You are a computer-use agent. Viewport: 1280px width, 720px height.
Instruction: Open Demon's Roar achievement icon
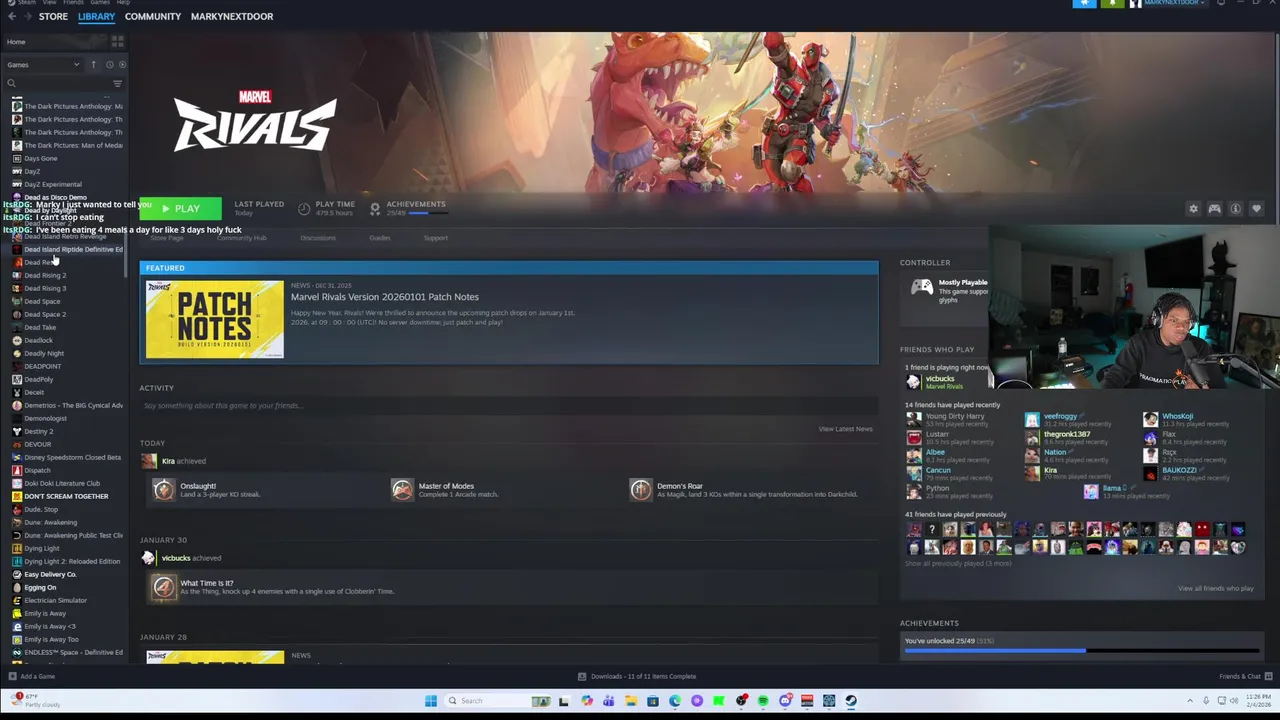640,489
